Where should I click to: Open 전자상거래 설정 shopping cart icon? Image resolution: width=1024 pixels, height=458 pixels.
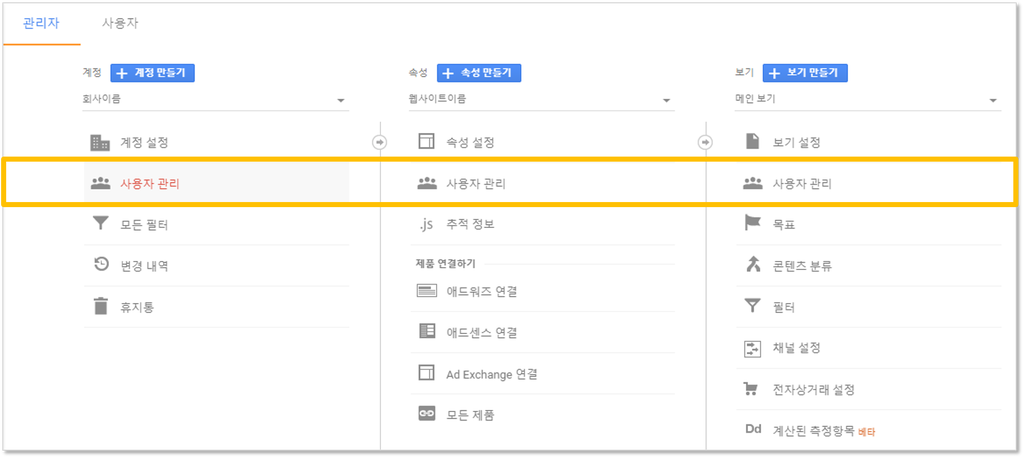(x=753, y=389)
